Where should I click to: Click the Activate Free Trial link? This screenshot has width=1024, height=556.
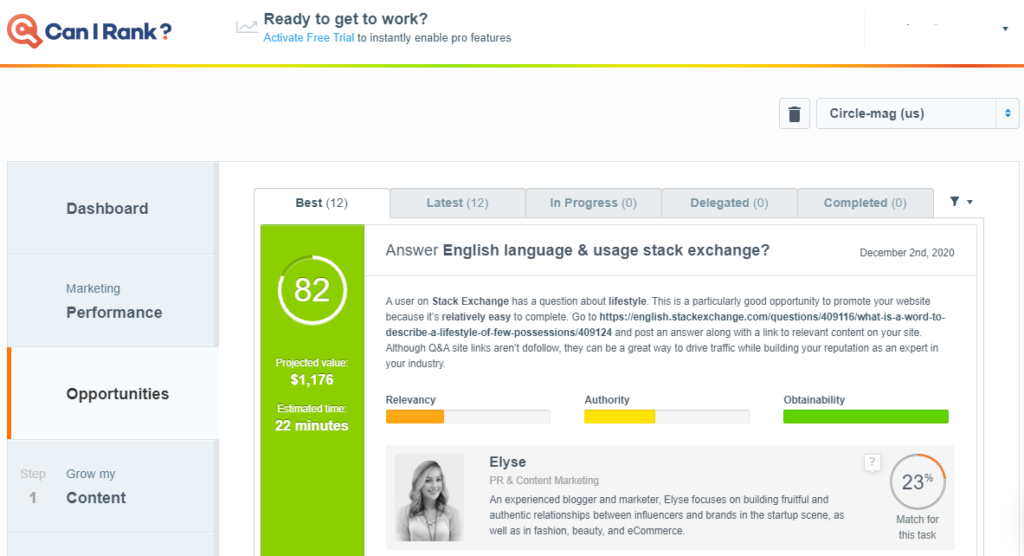[308, 38]
